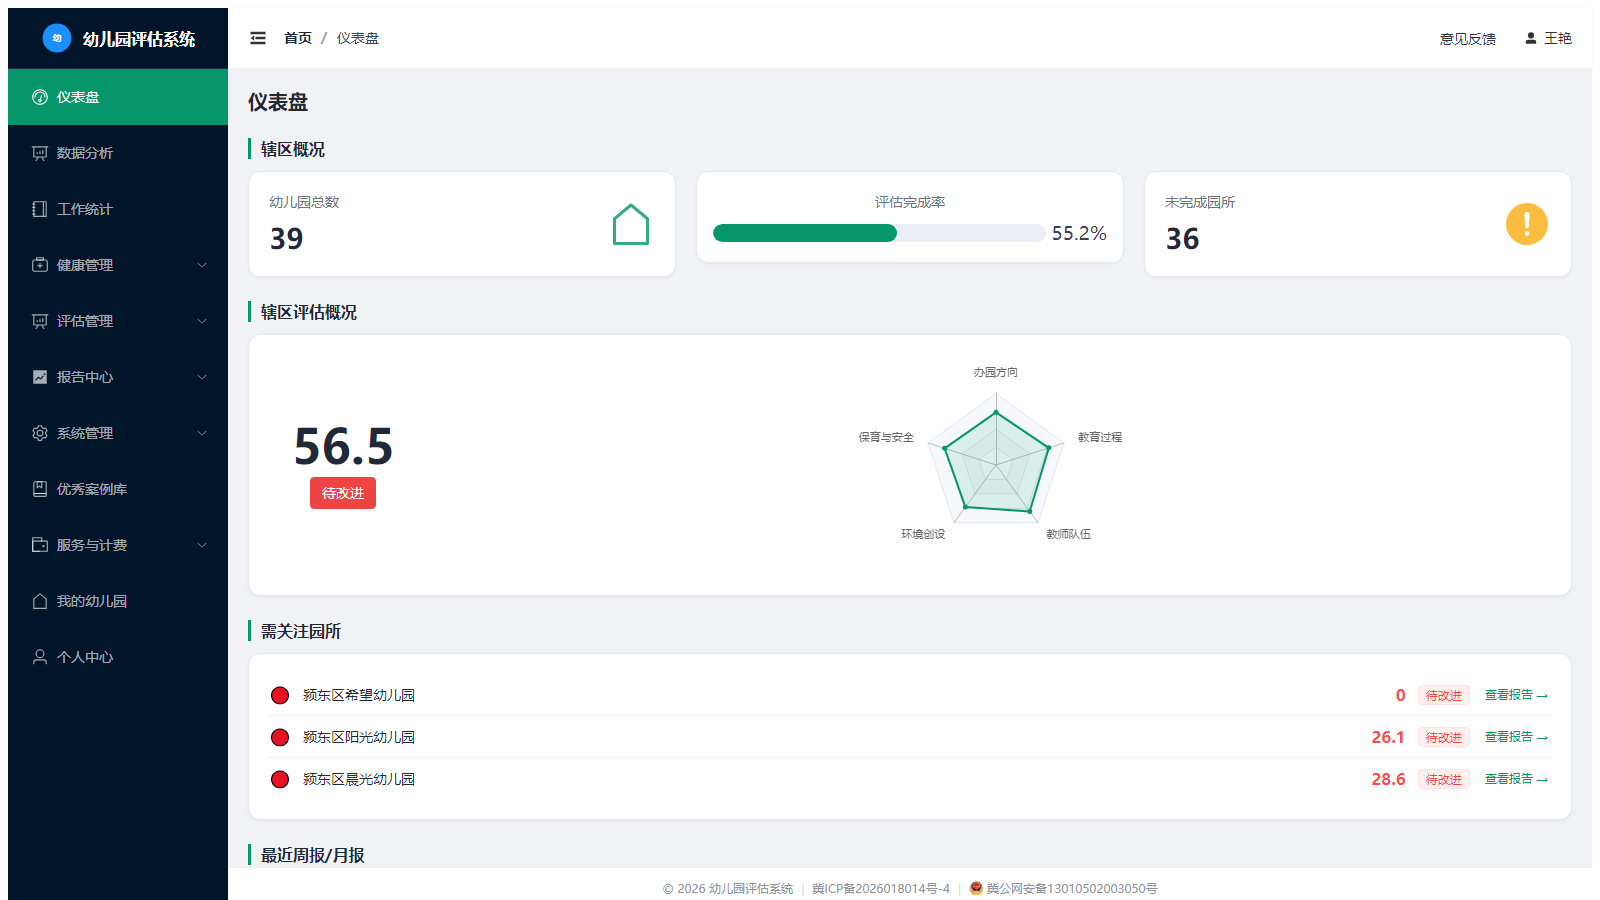This screenshot has height=900, width=1600.
Task: Click the green house icon in 幼儿园总数 card
Action: [x=631, y=224]
